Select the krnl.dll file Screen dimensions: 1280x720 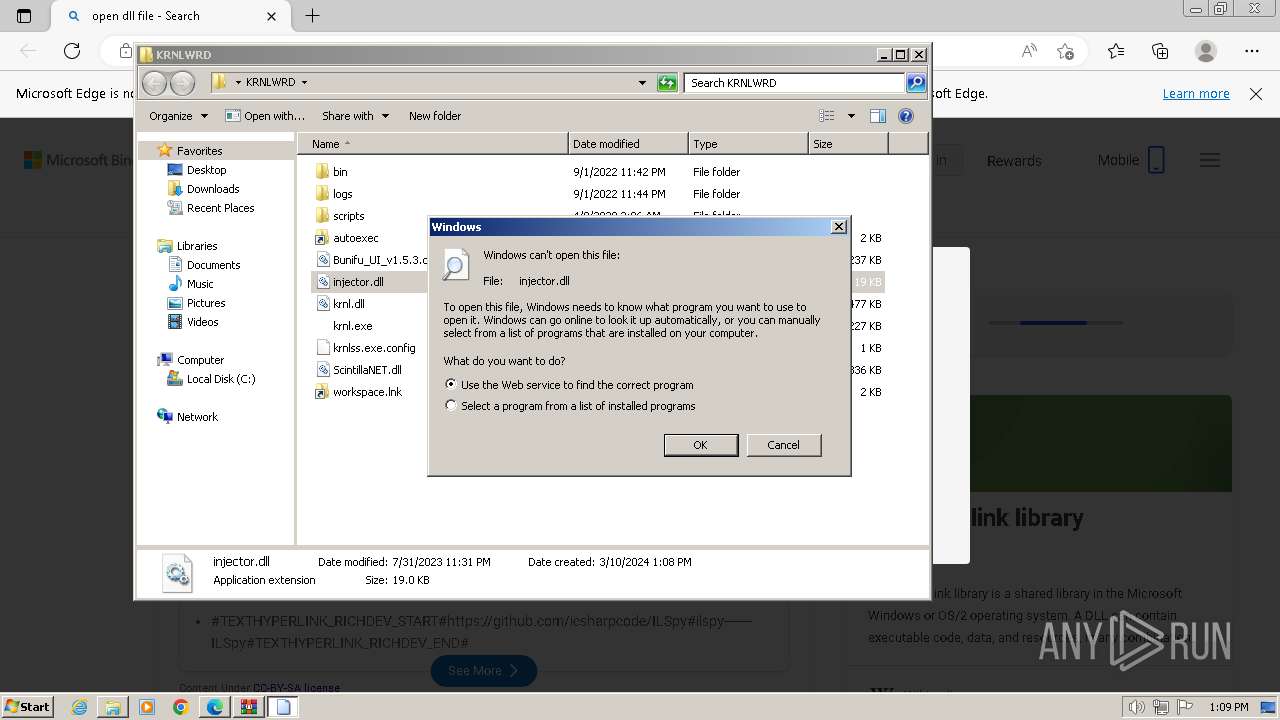pos(348,304)
